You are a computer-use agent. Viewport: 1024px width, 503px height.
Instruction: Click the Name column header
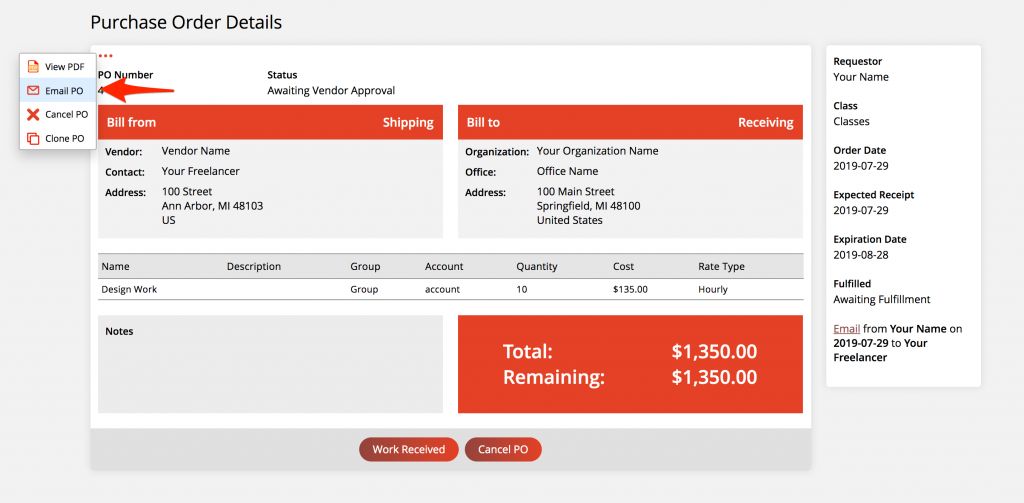coord(116,267)
